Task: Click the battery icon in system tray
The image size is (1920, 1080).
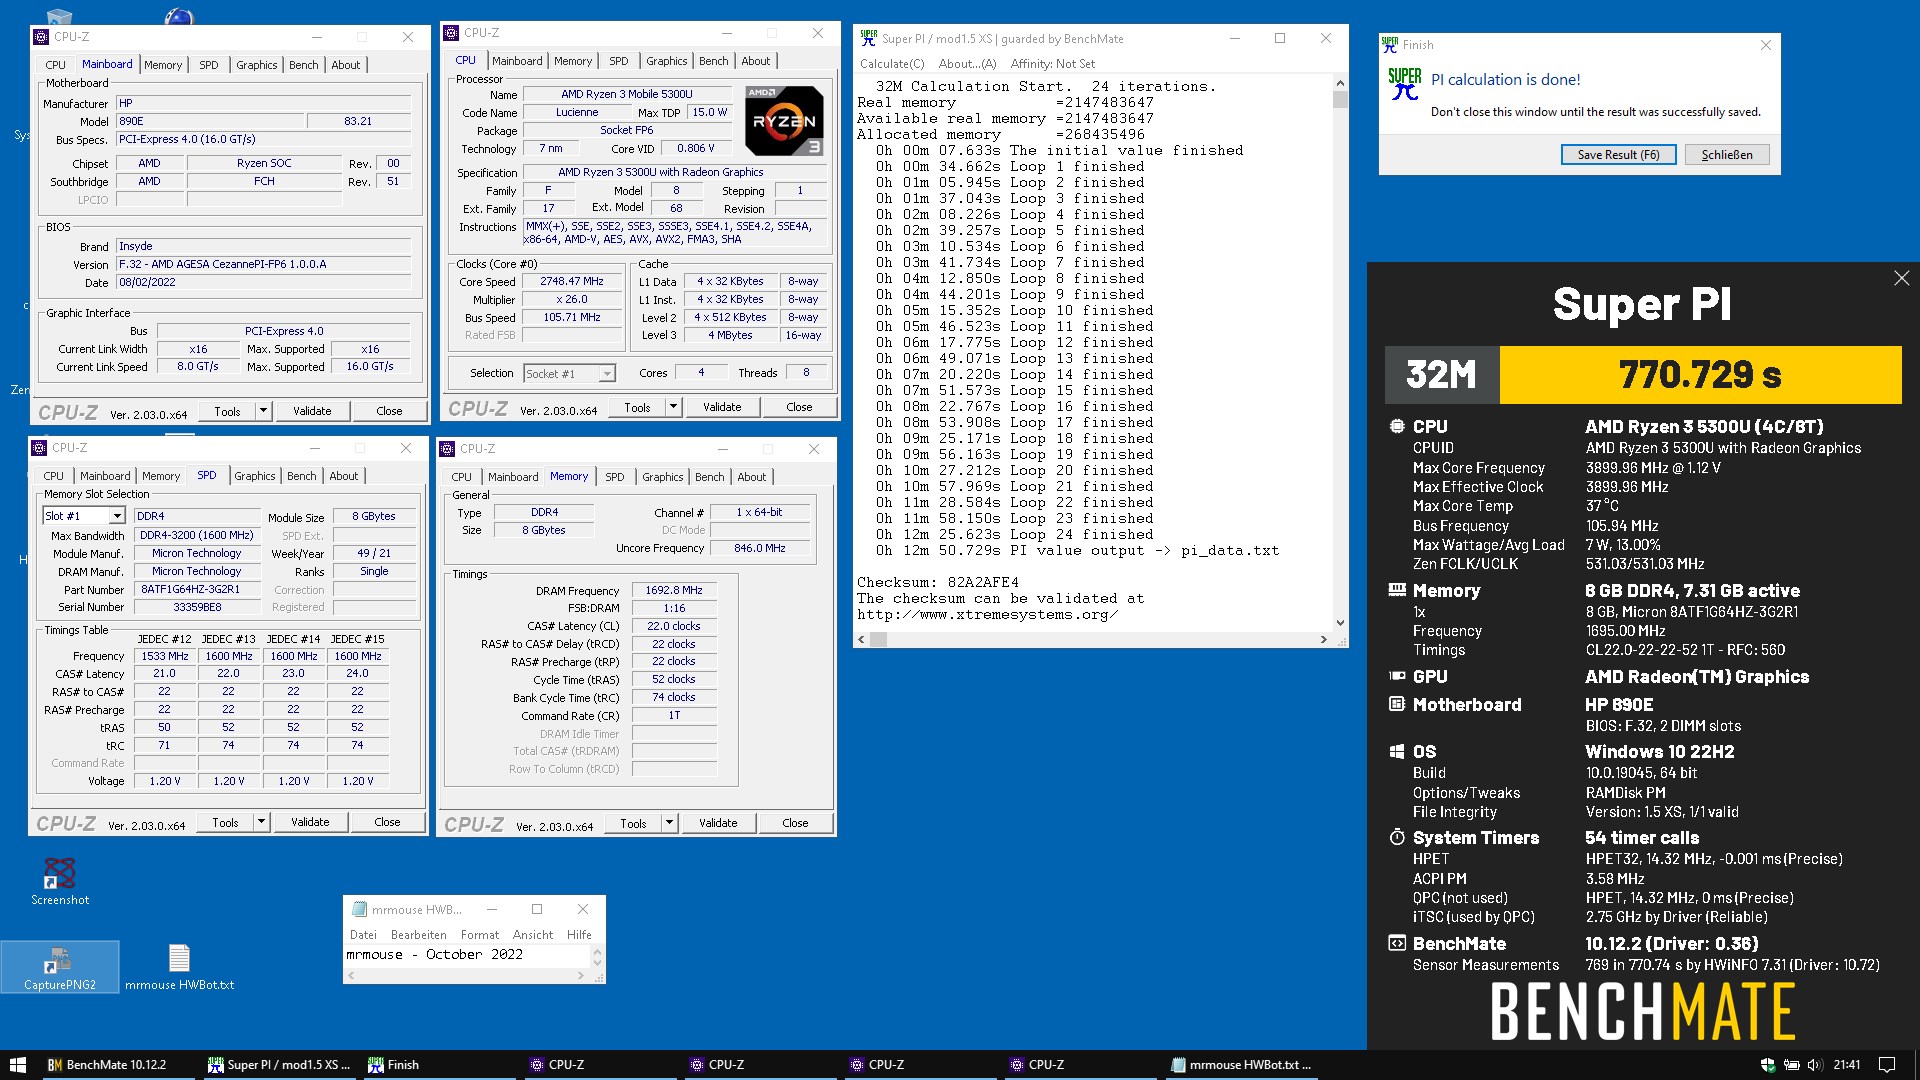Action: (1792, 1065)
